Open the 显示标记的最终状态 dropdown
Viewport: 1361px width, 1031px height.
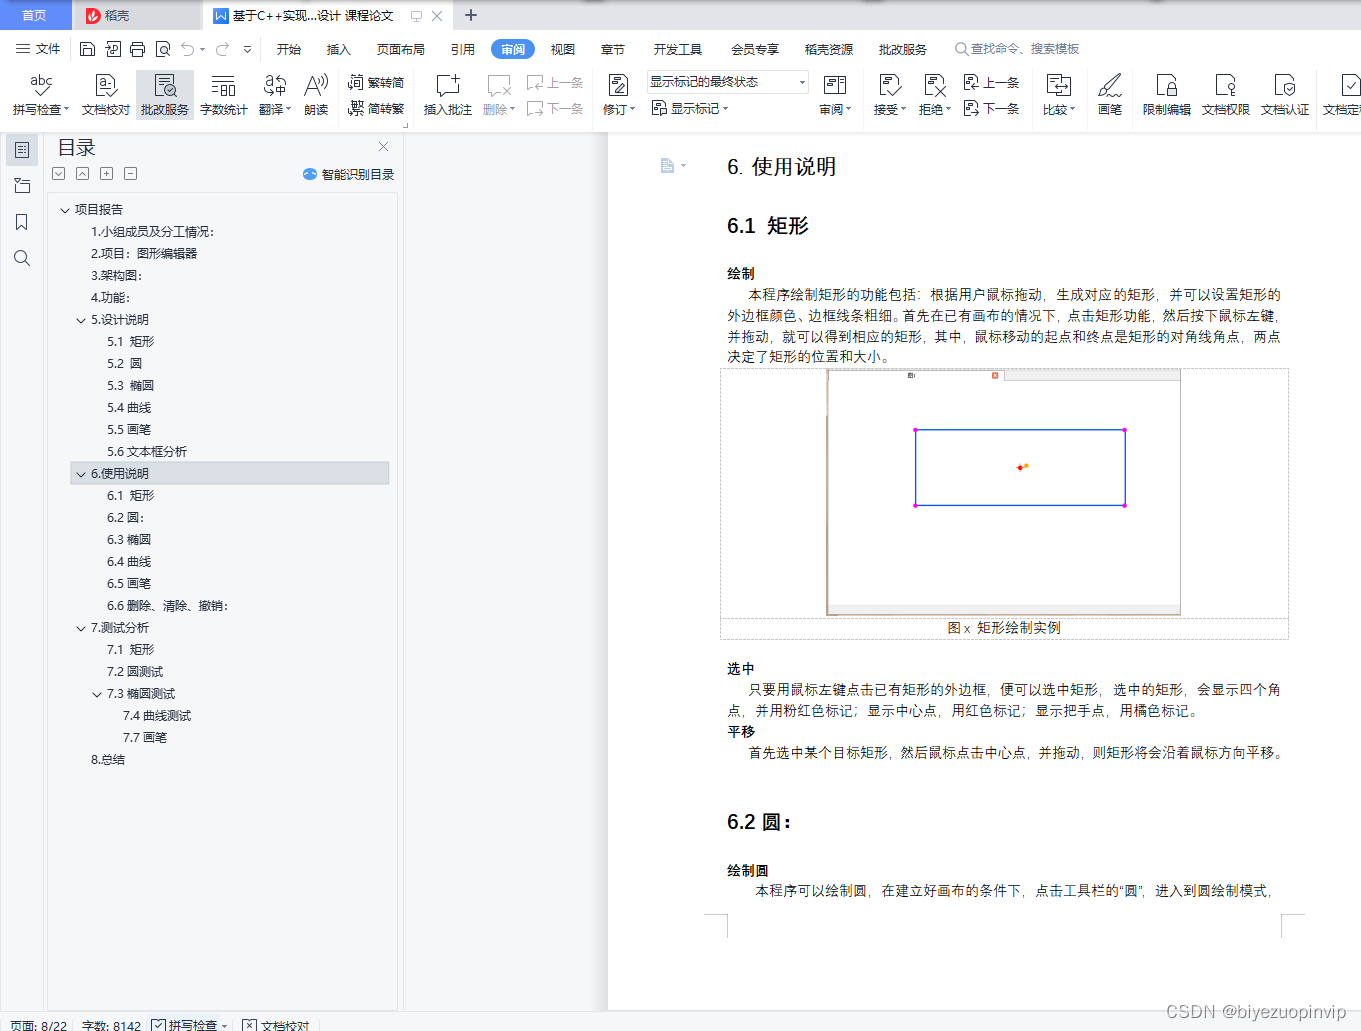[x=727, y=82]
